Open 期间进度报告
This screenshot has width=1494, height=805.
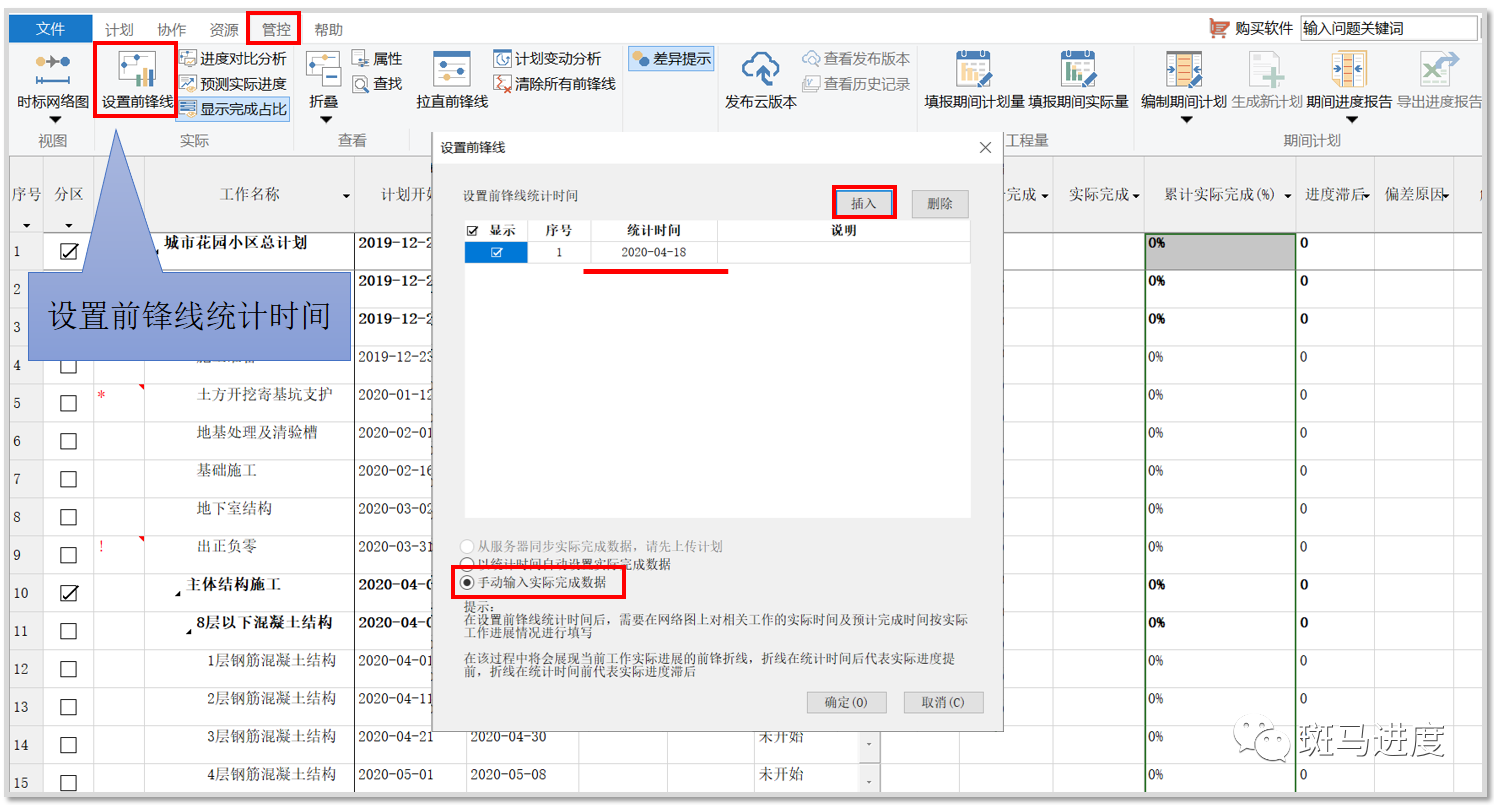click(1349, 80)
